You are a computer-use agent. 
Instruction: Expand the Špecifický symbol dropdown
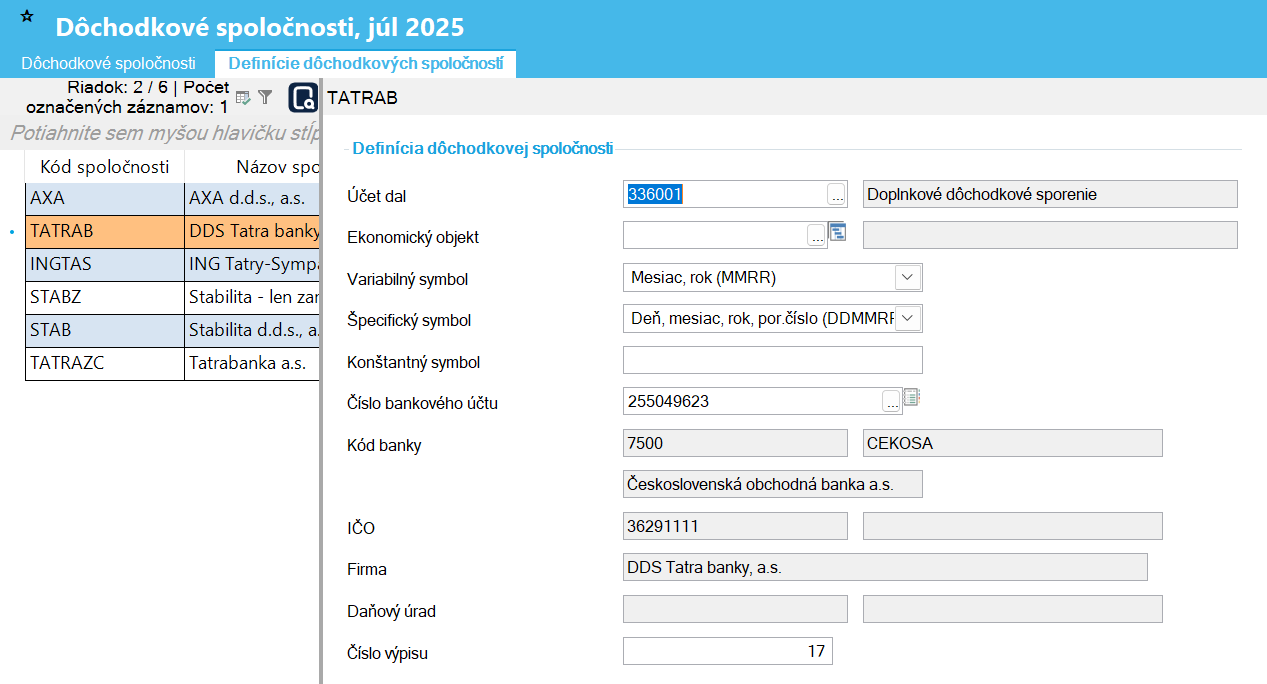point(908,318)
